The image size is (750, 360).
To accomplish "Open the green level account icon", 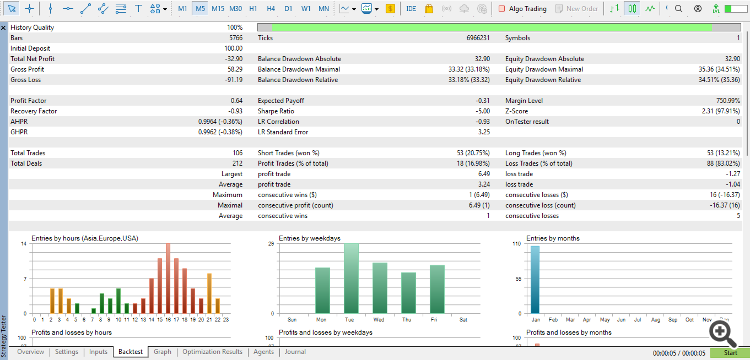I will coord(716,8).
